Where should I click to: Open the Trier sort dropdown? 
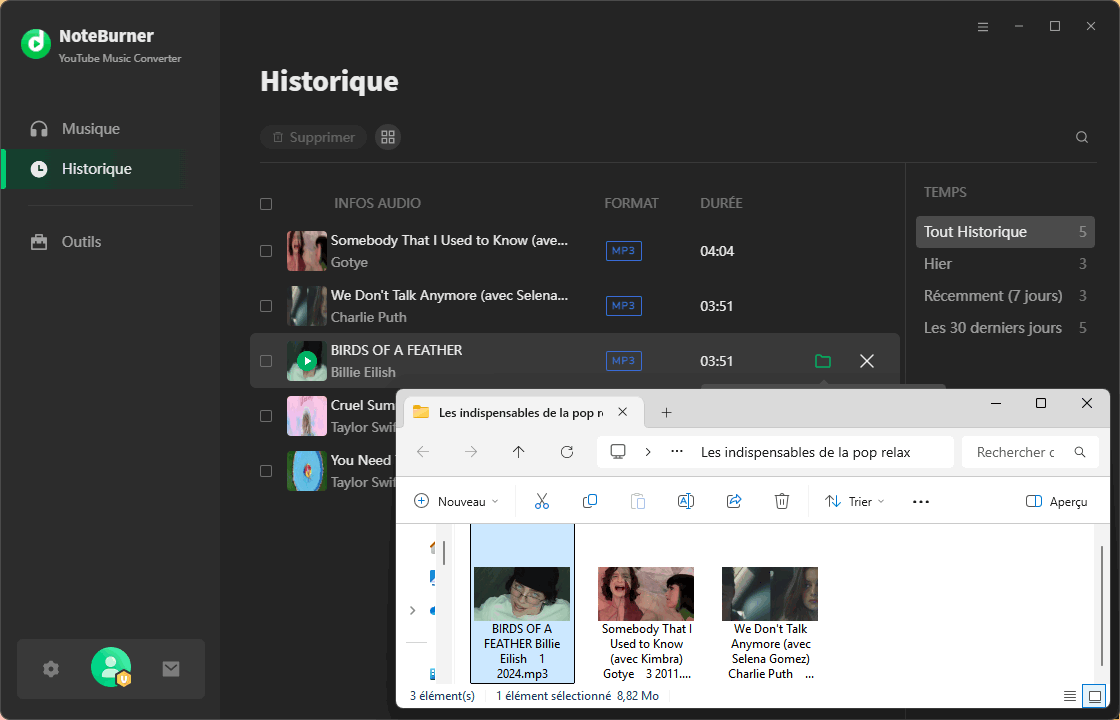[854, 501]
